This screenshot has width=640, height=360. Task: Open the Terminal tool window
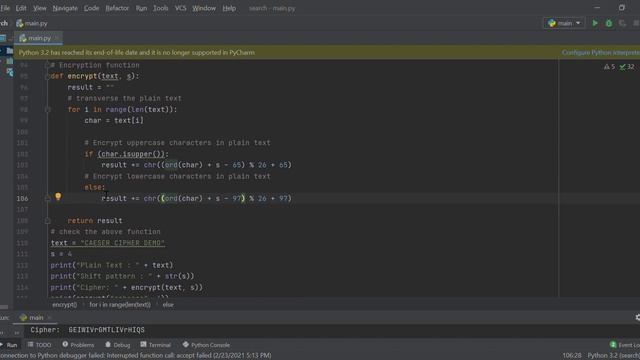(156, 345)
